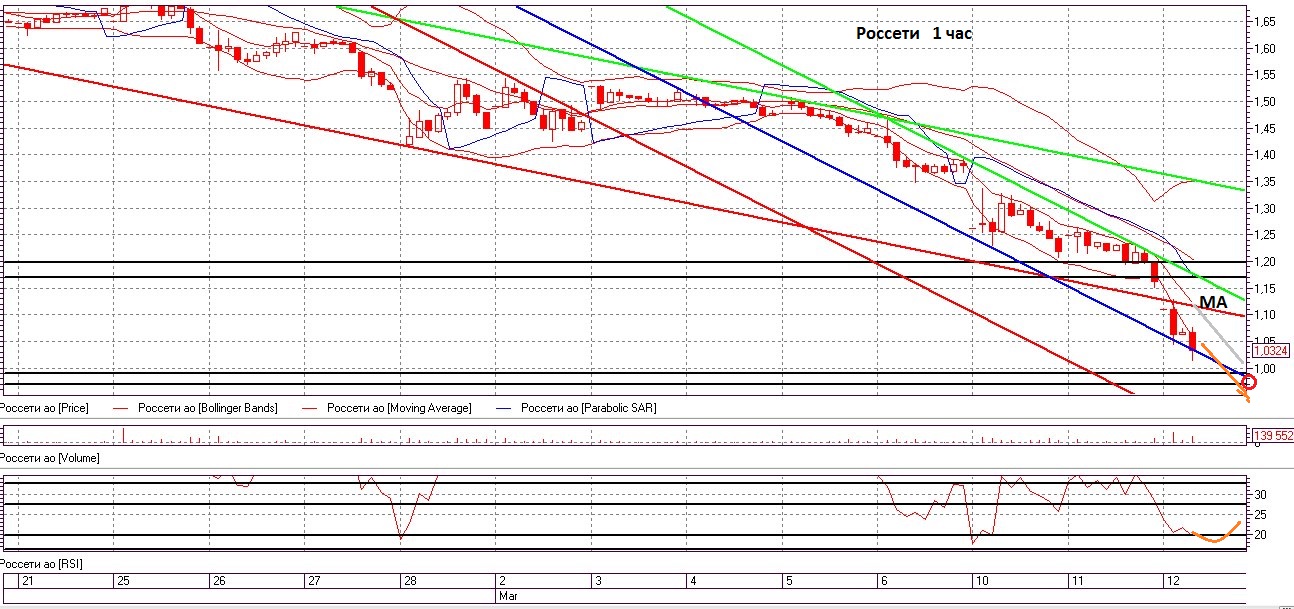Select the "Россети ао [Parabolic SAR]" legend entry
Screen dimensions: 1294x609
[589, 408]
